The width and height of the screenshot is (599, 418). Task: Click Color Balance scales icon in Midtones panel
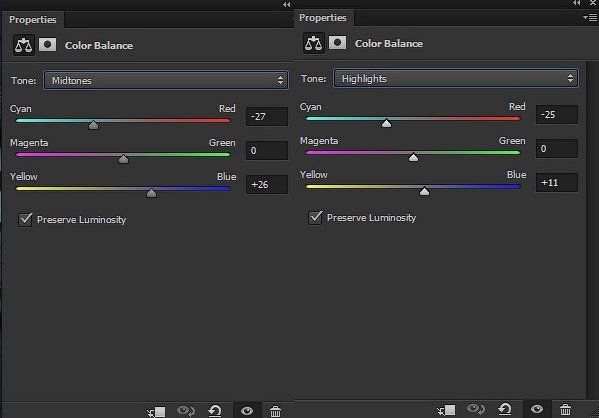point(24,45)
